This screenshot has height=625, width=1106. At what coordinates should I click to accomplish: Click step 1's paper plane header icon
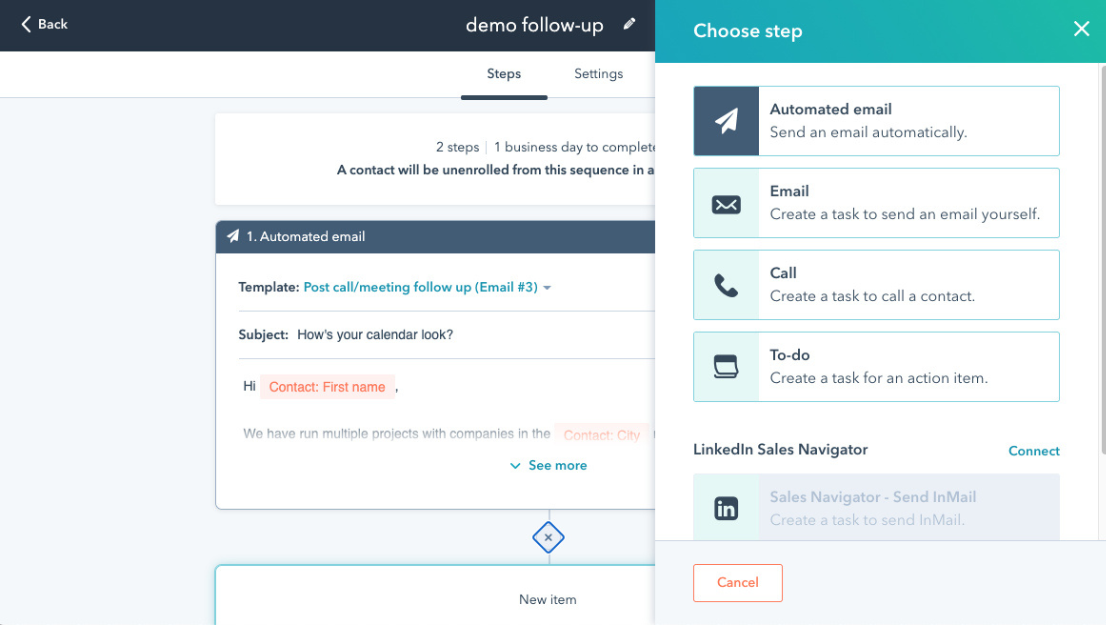point(233,236)
